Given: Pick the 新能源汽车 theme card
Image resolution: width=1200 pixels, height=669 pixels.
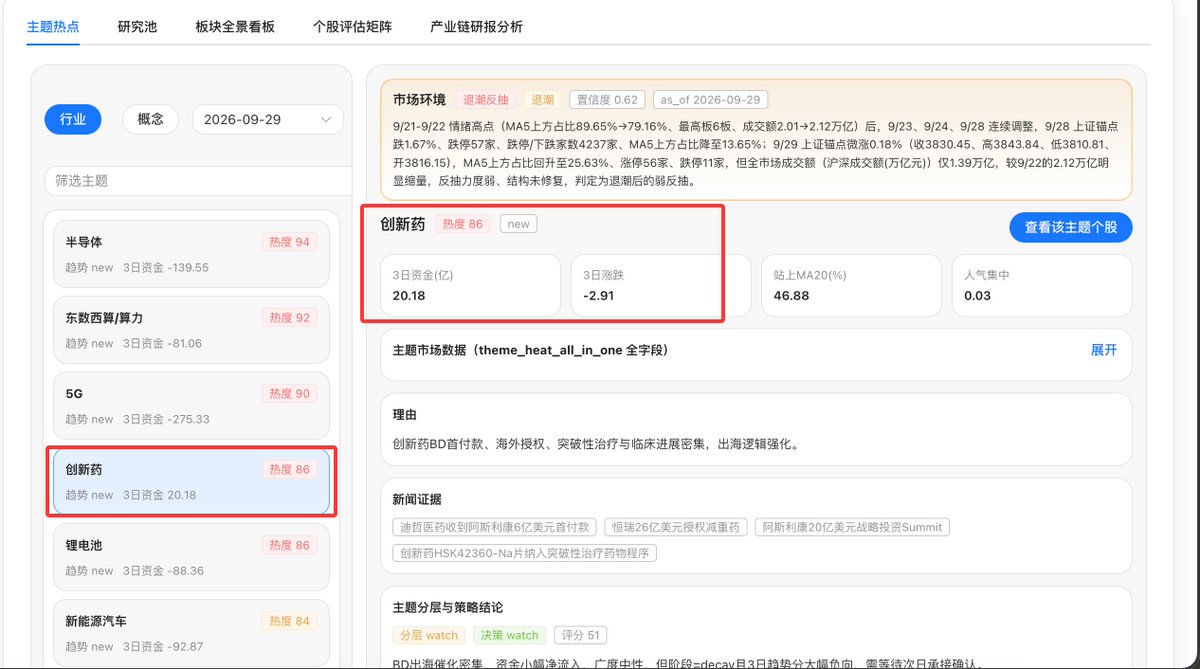Looking at the screenshot, I should (x=191, y=634).
